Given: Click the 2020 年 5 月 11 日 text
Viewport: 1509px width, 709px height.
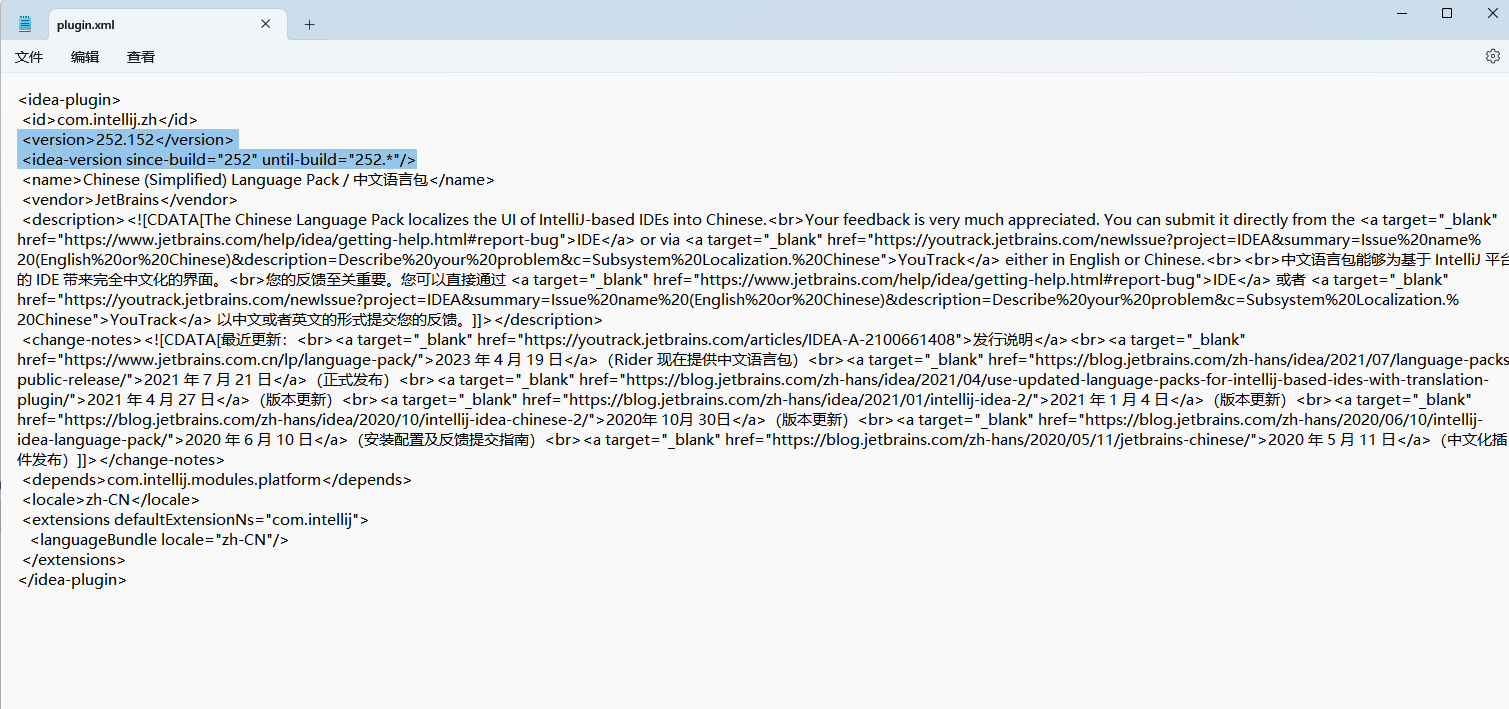Looking at the screenshot, I should coord(1333,440).
